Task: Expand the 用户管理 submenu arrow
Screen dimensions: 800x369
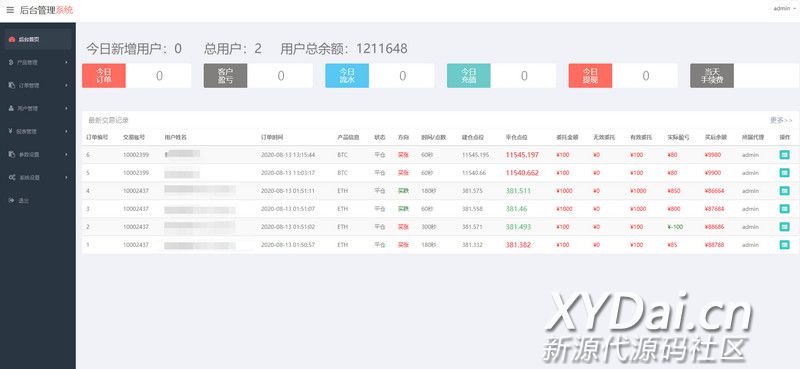Action: [x=67, y=108]
